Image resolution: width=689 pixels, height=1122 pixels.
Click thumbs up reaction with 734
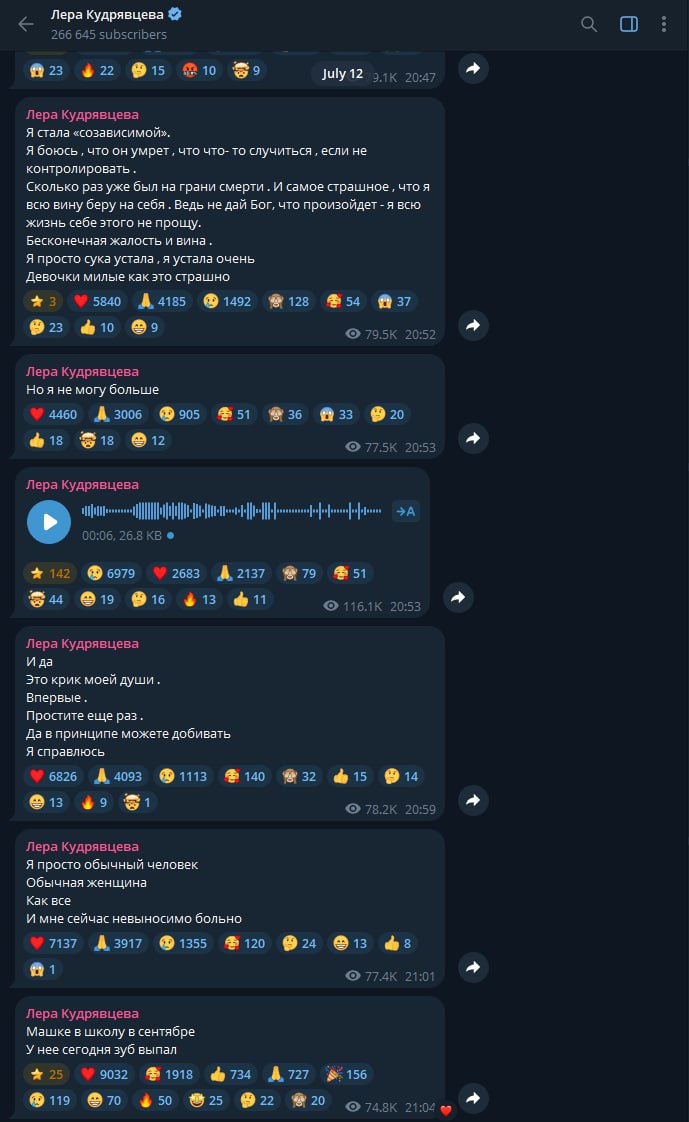[x=230, y=1074]
